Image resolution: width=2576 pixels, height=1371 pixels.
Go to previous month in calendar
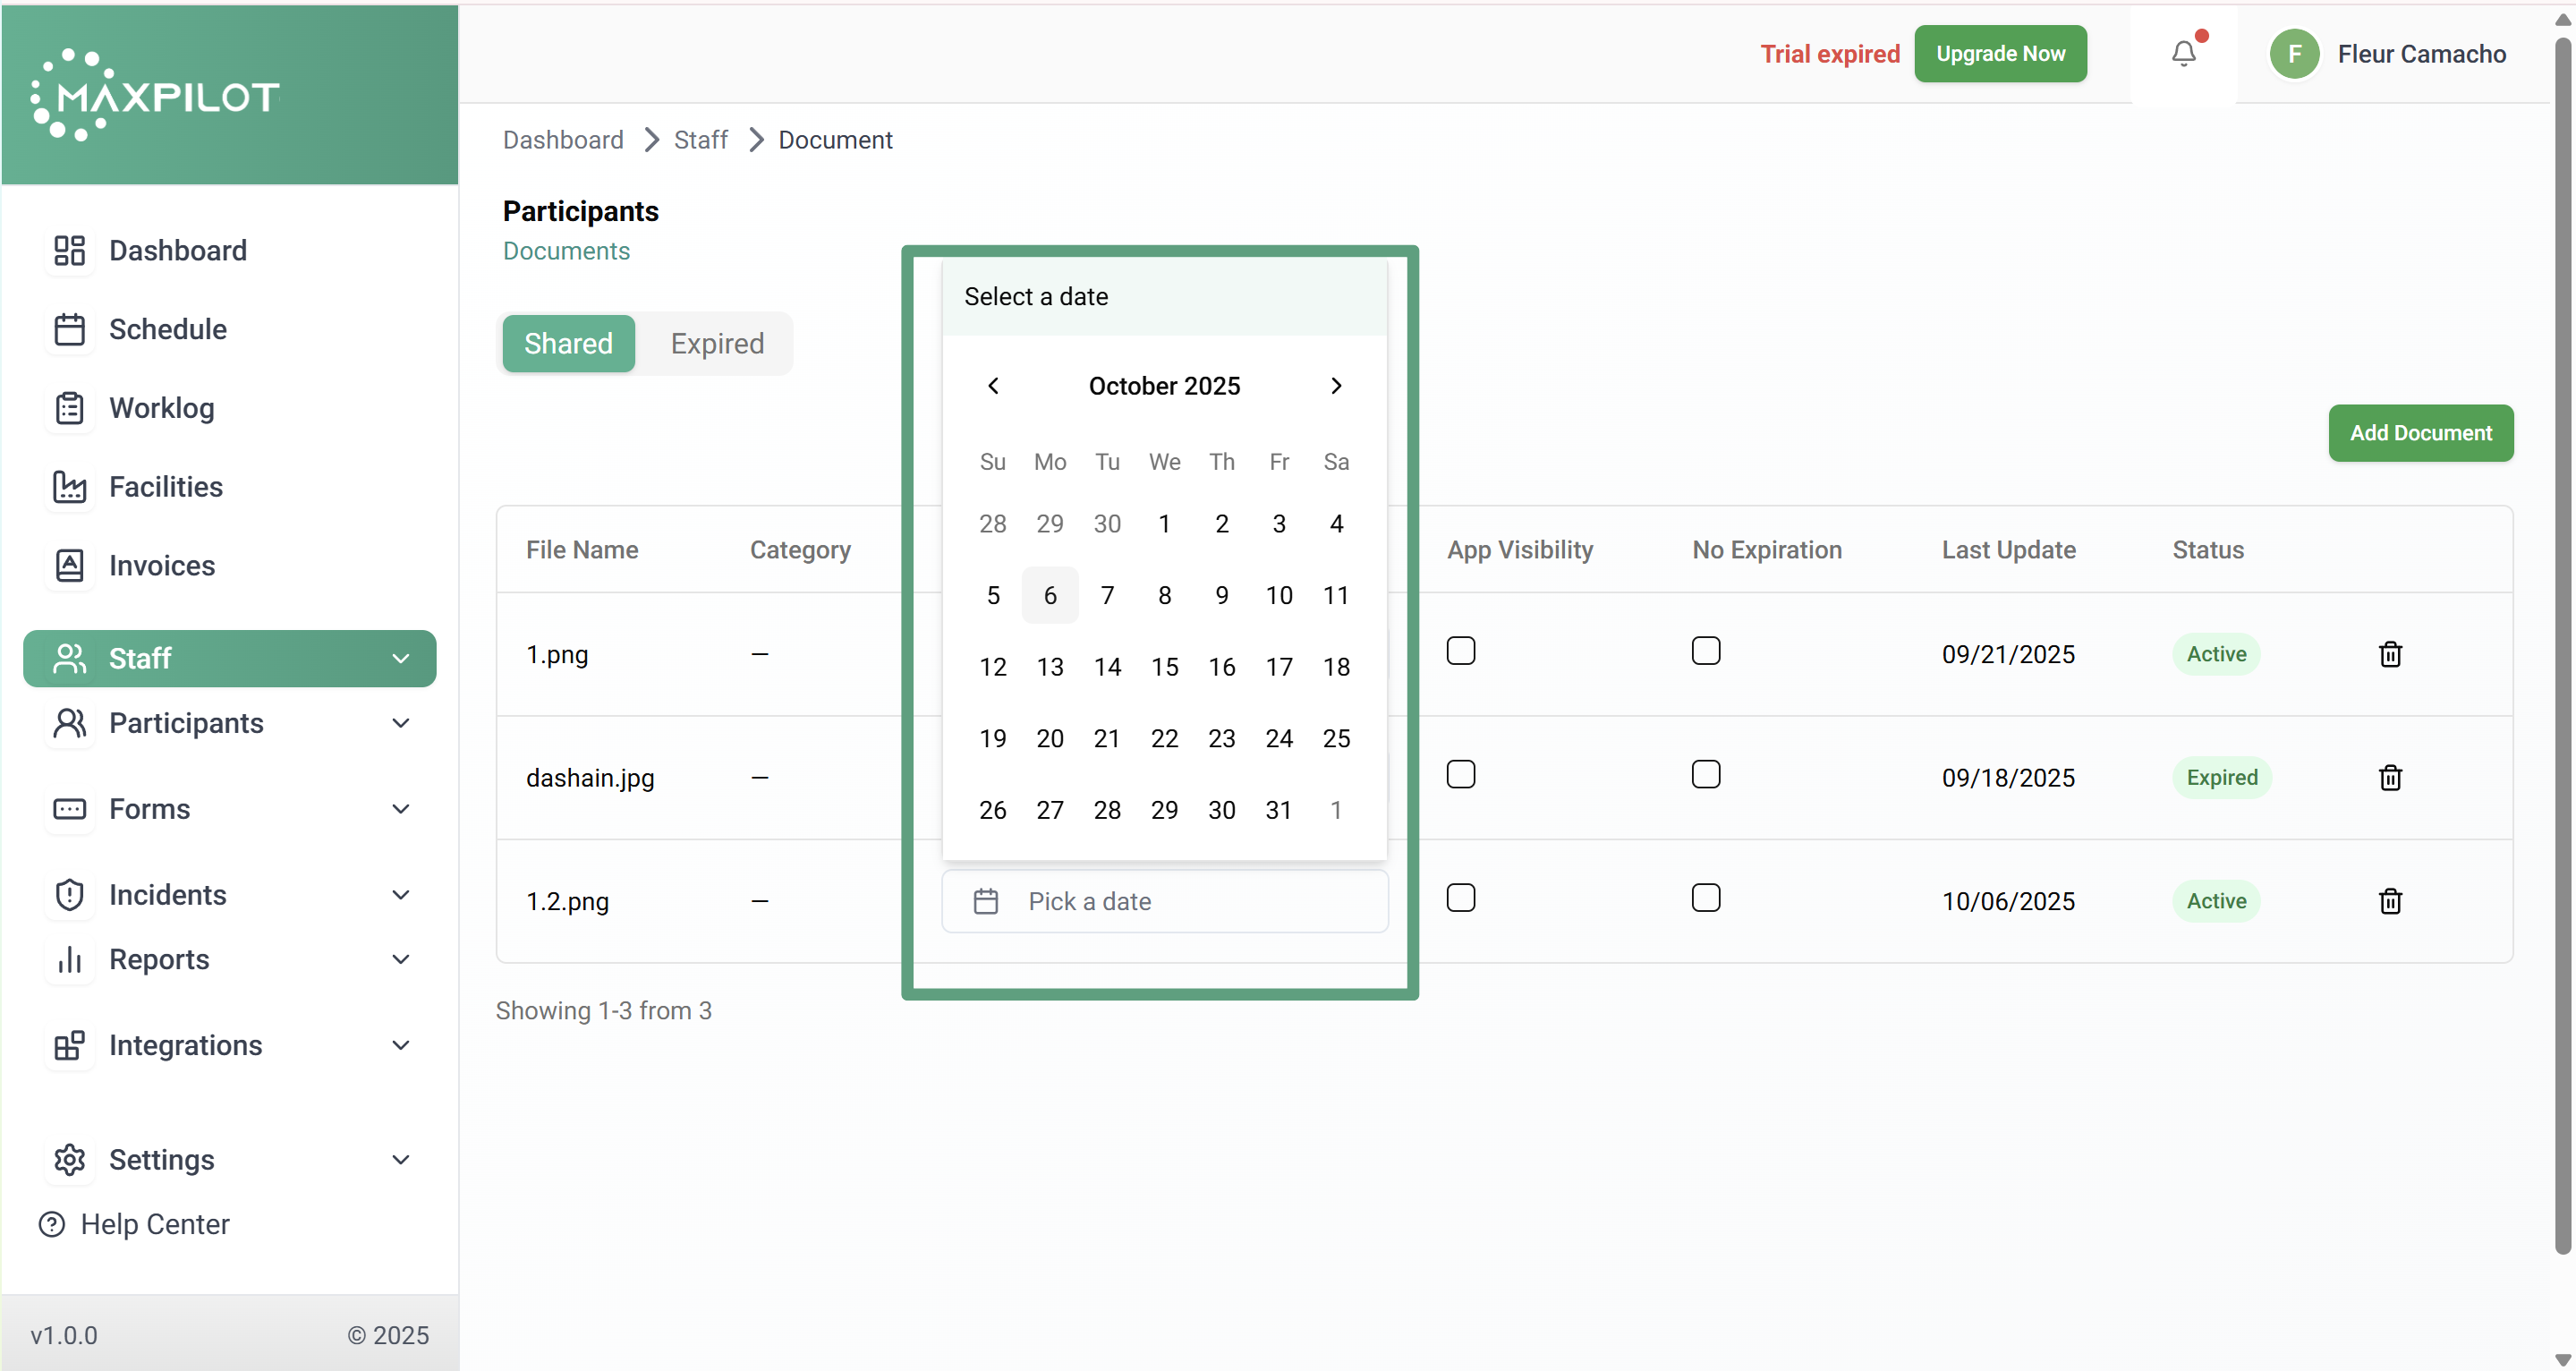[993, 386]
